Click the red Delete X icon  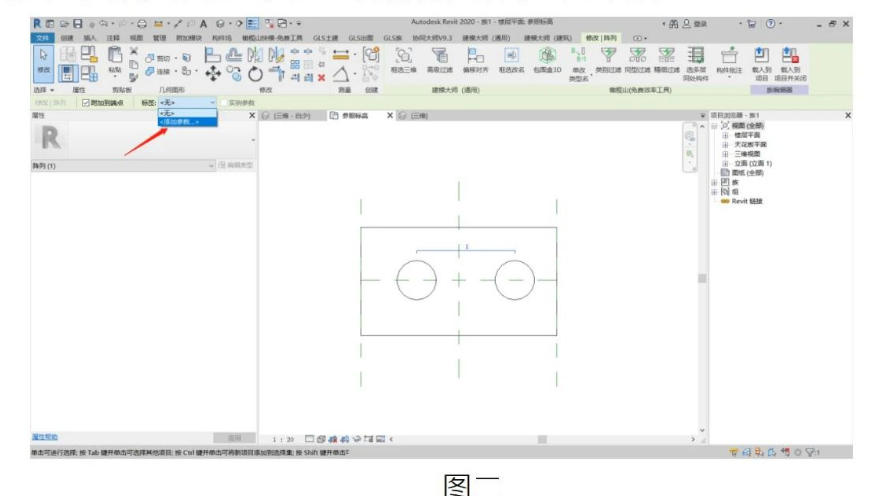(x=321, y=78)
